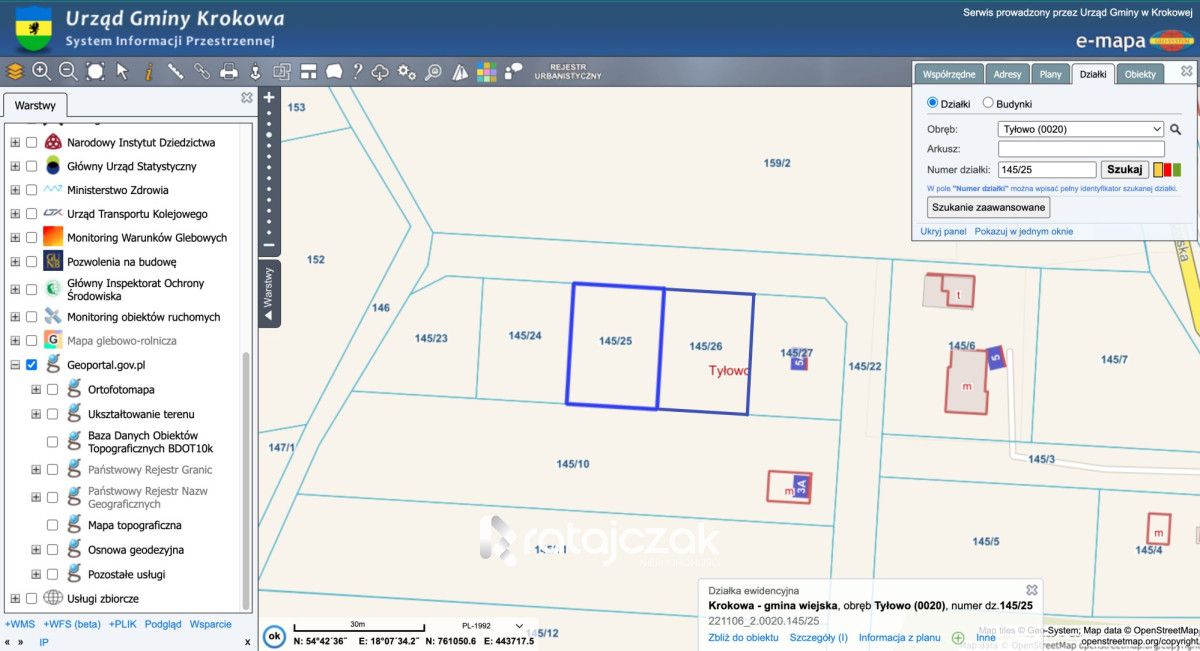Click the Szukaj button

click(x=1125, y=170)
